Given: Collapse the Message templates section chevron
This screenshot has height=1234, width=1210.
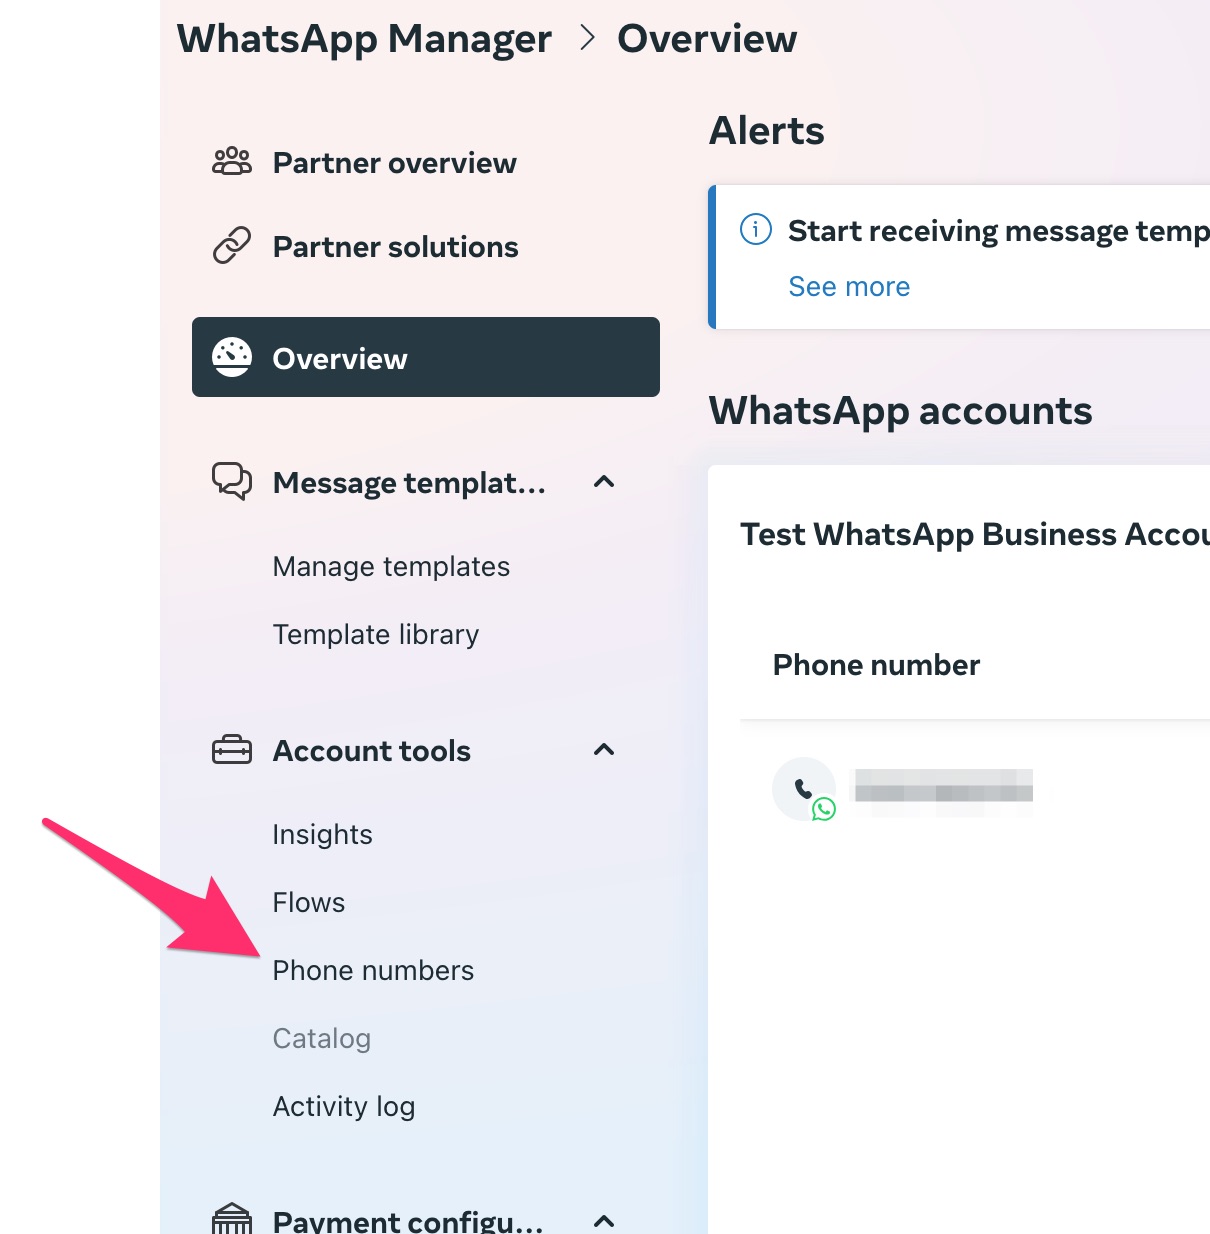Looking at the screenshot, I should pyautogui.click(x=604, y=482).
